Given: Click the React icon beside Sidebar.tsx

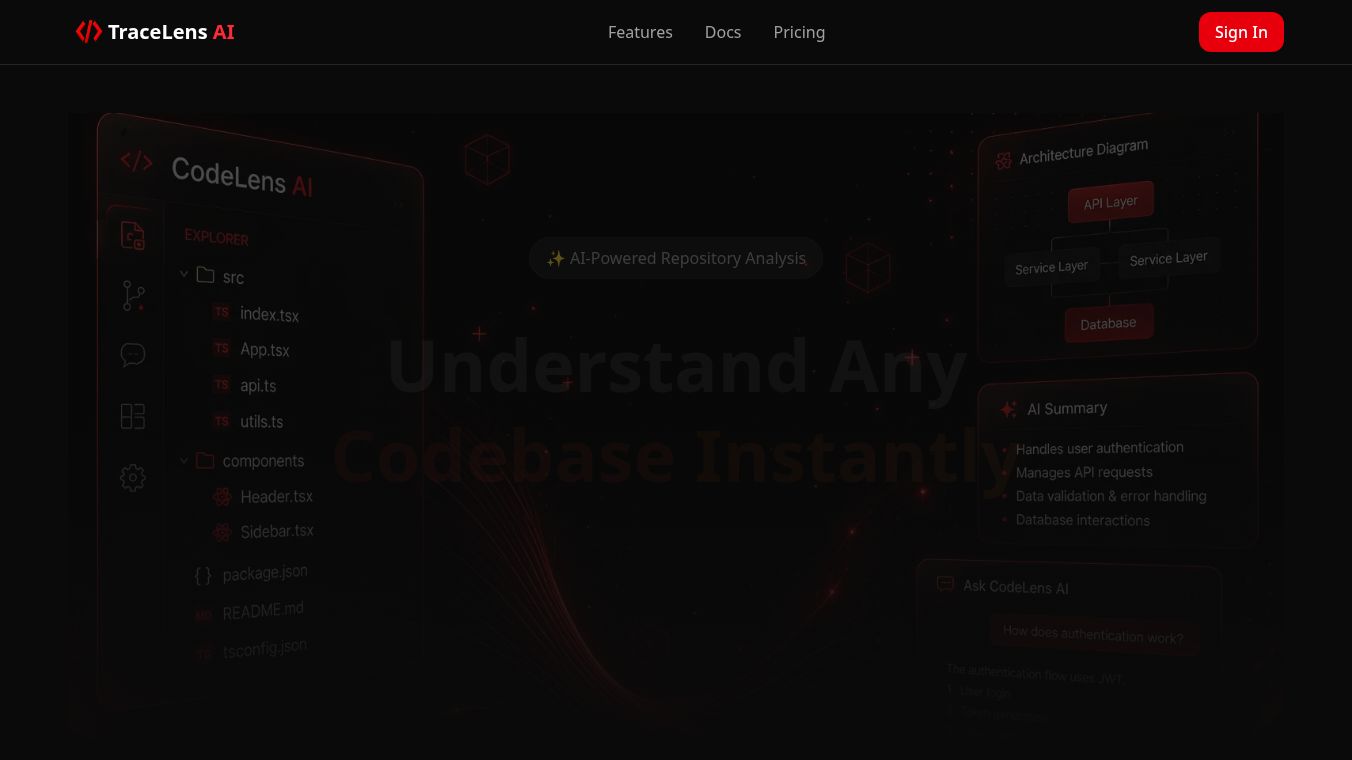Looking at the screenshot, I should pyautogui.click(x=222, y=532).
